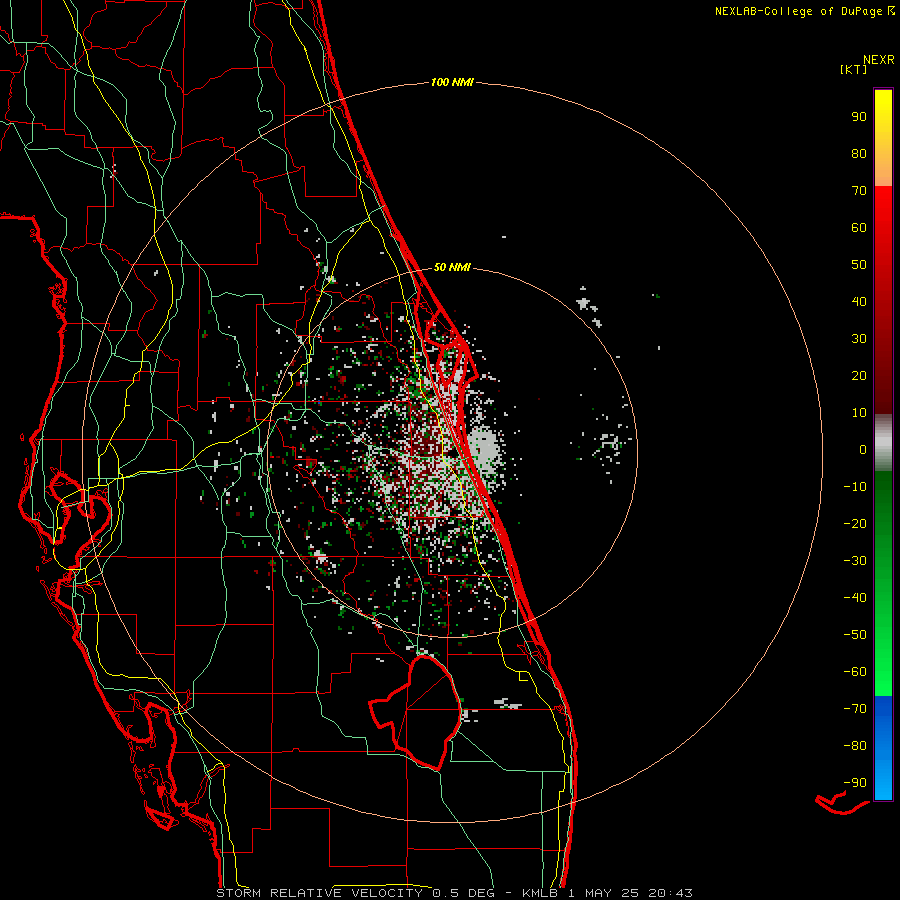Screen dimensions: 900x900
Task: Click the -90 value on velocity scale
Action: pos(855,783)
